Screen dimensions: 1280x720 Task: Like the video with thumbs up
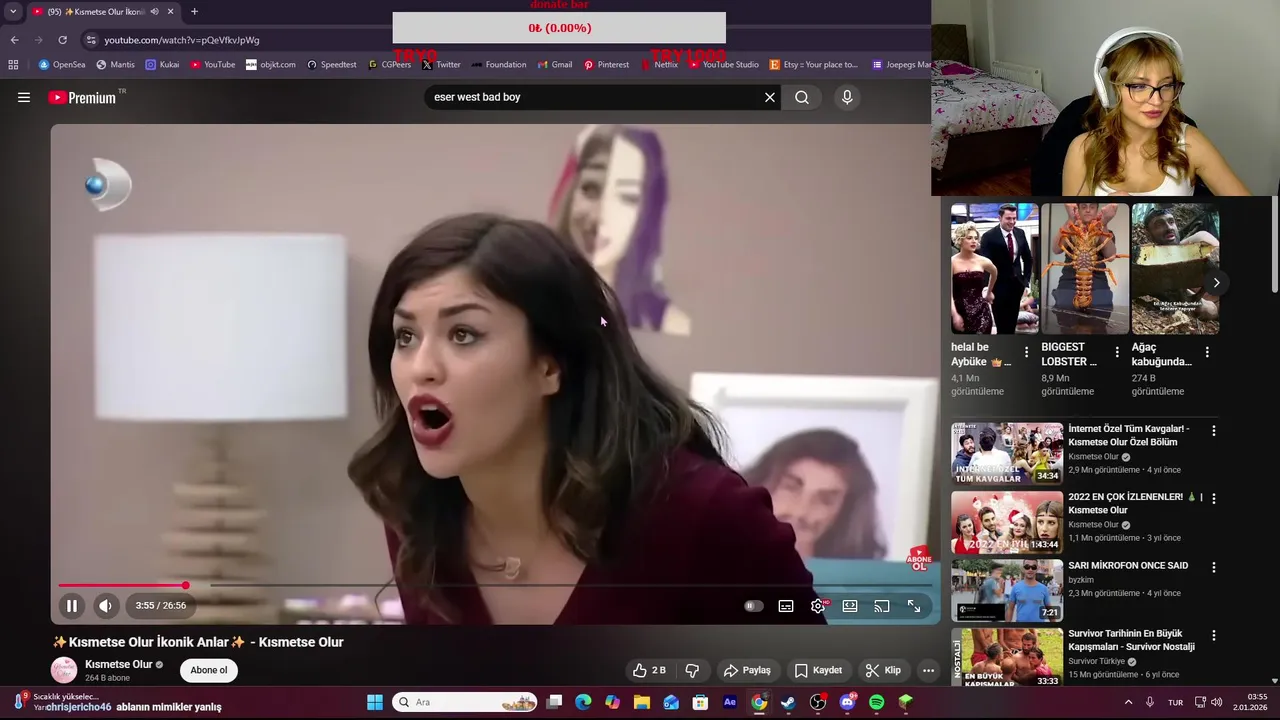(x=649, y=670)
